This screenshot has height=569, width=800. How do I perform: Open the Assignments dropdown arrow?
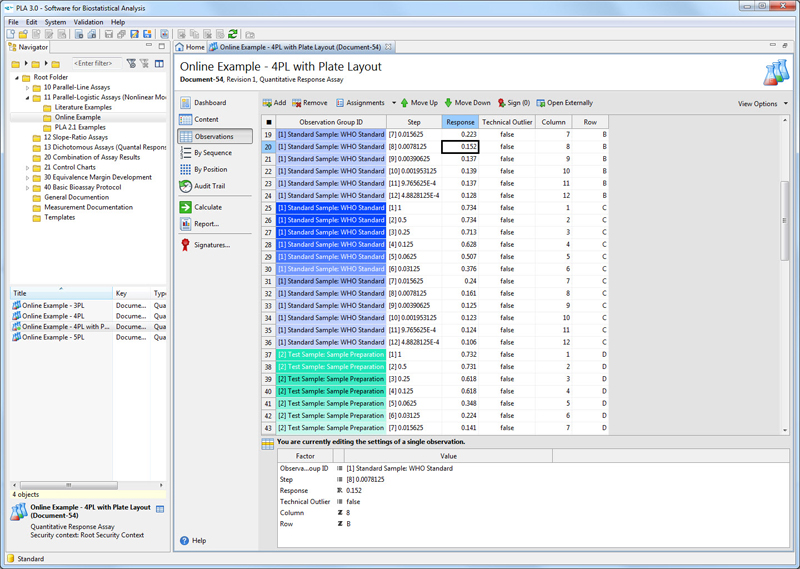tap(394, 103)
